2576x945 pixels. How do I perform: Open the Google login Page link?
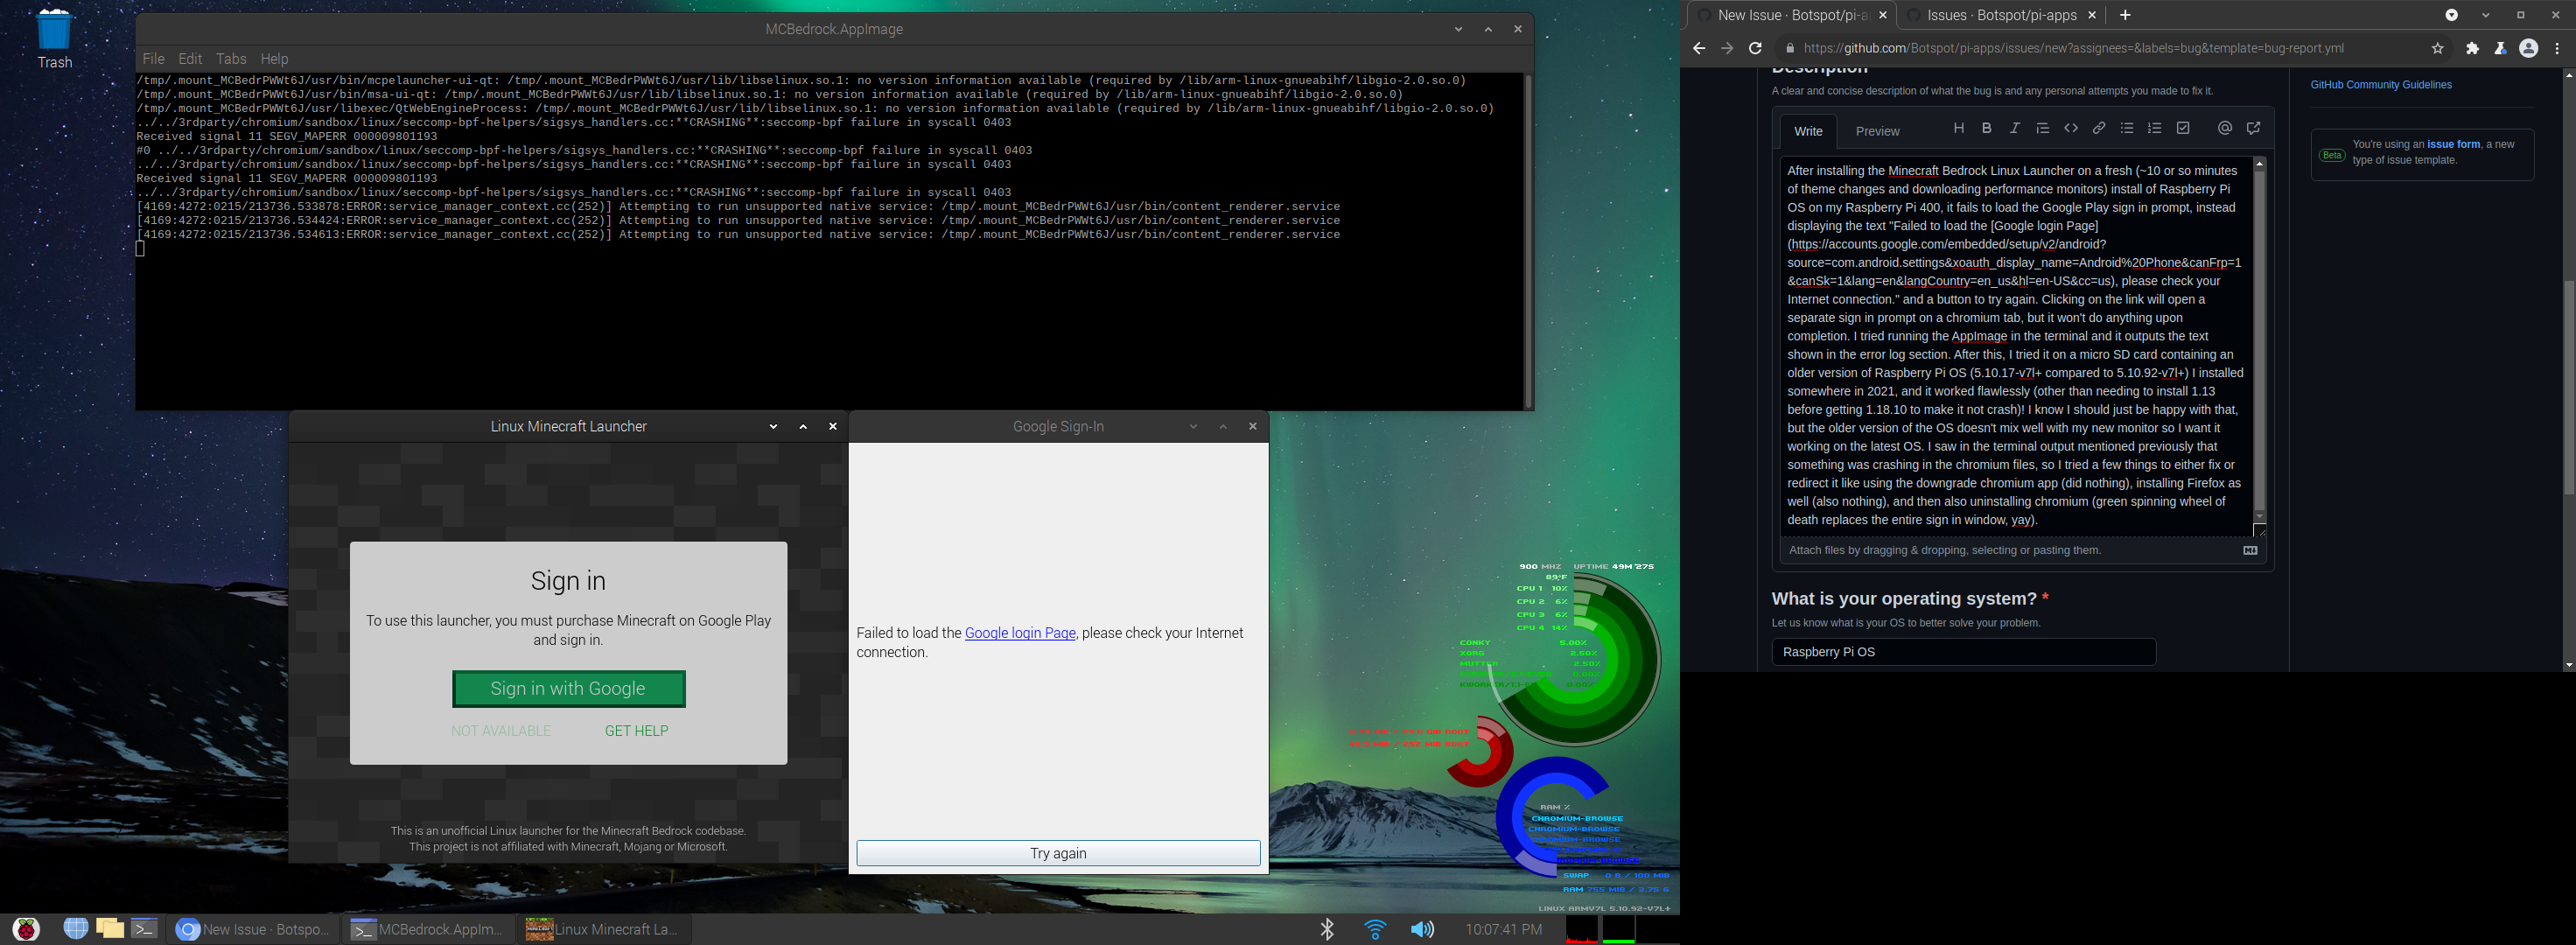[1019, 632]
